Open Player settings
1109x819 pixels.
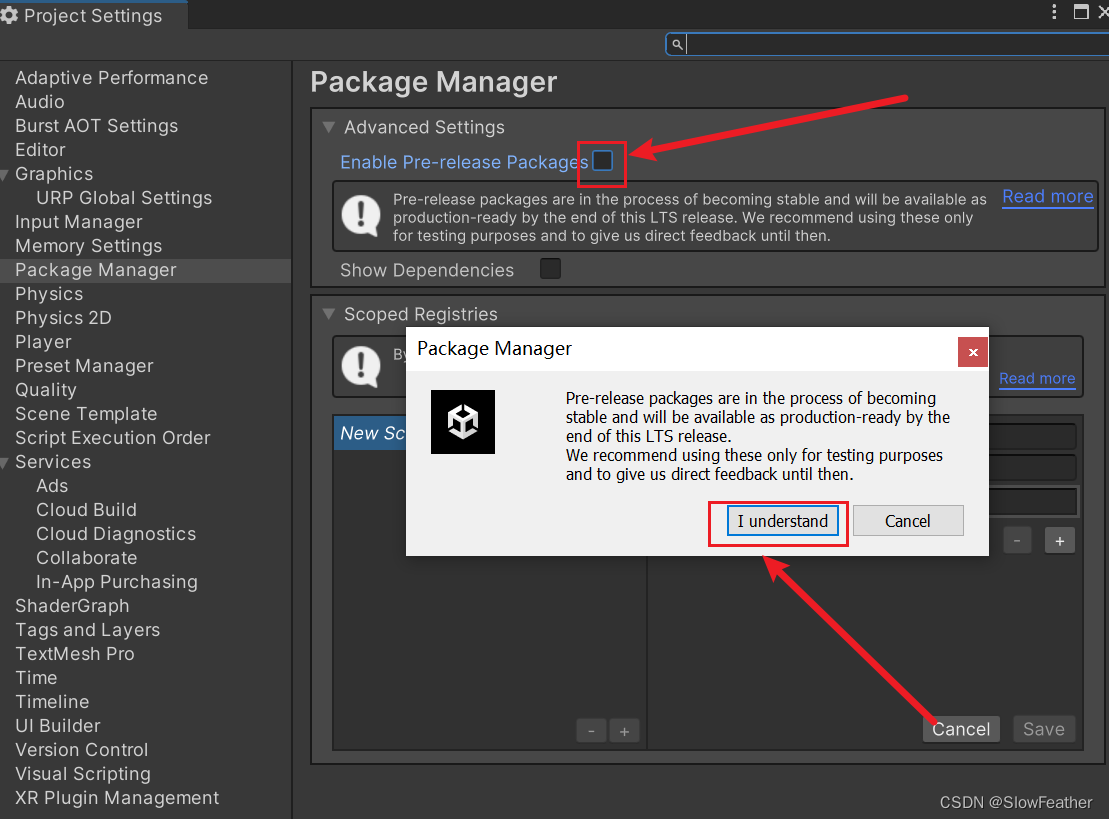point(44,342)
